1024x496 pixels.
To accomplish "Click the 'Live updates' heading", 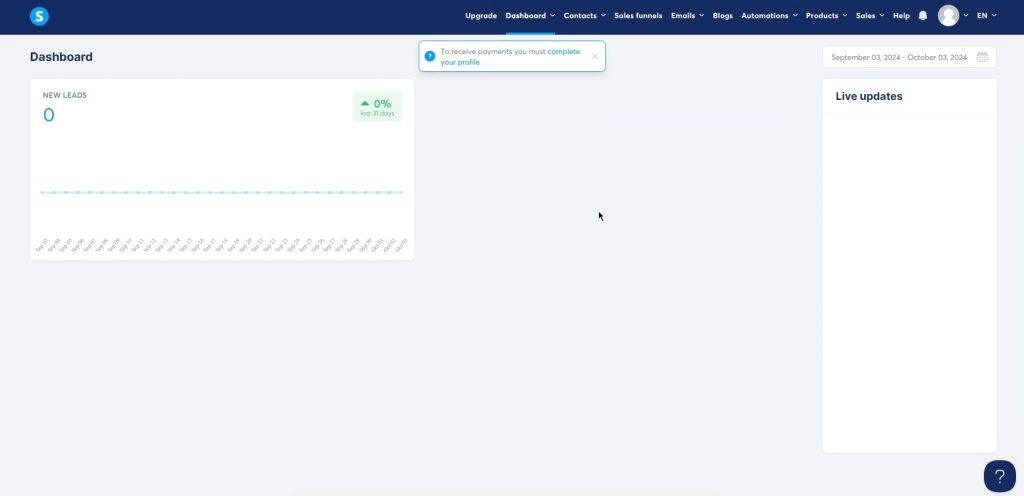I will (x=869, y=96).
